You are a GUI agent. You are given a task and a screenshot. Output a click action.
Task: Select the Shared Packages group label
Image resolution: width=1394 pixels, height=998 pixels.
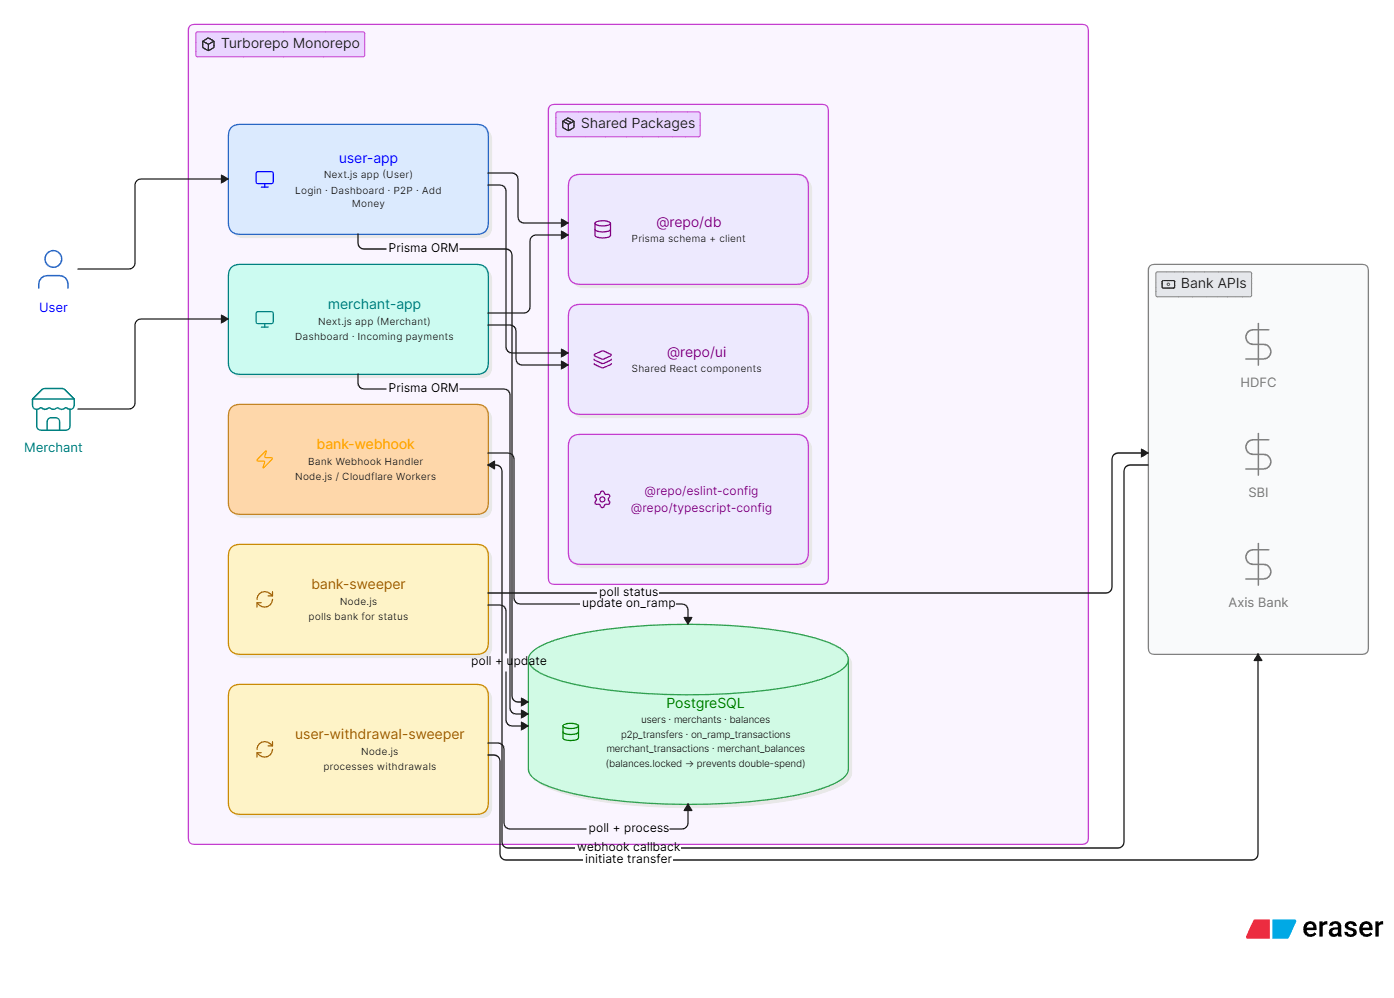pos(628,124)
